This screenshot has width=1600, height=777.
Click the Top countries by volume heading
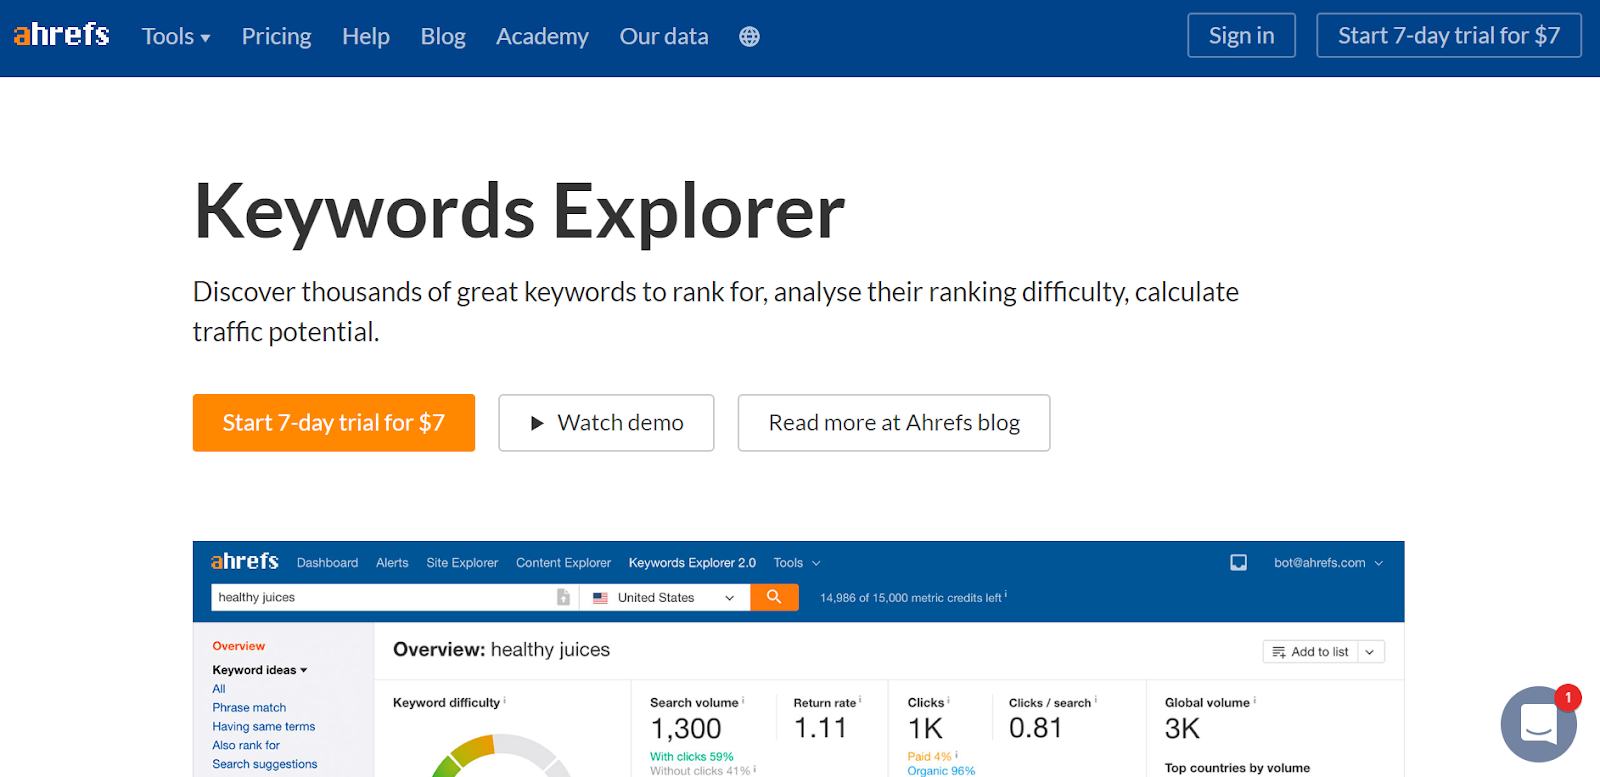click(1237, 768)
